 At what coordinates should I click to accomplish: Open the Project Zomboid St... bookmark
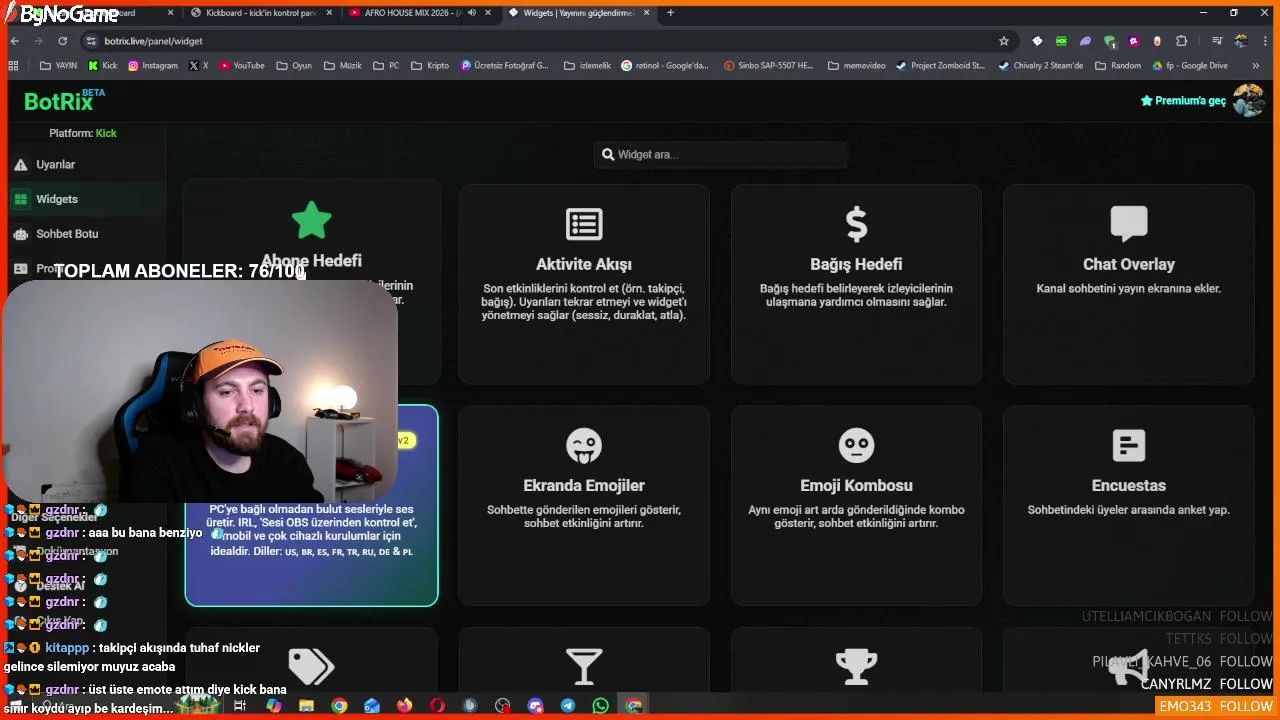(940, 66)
